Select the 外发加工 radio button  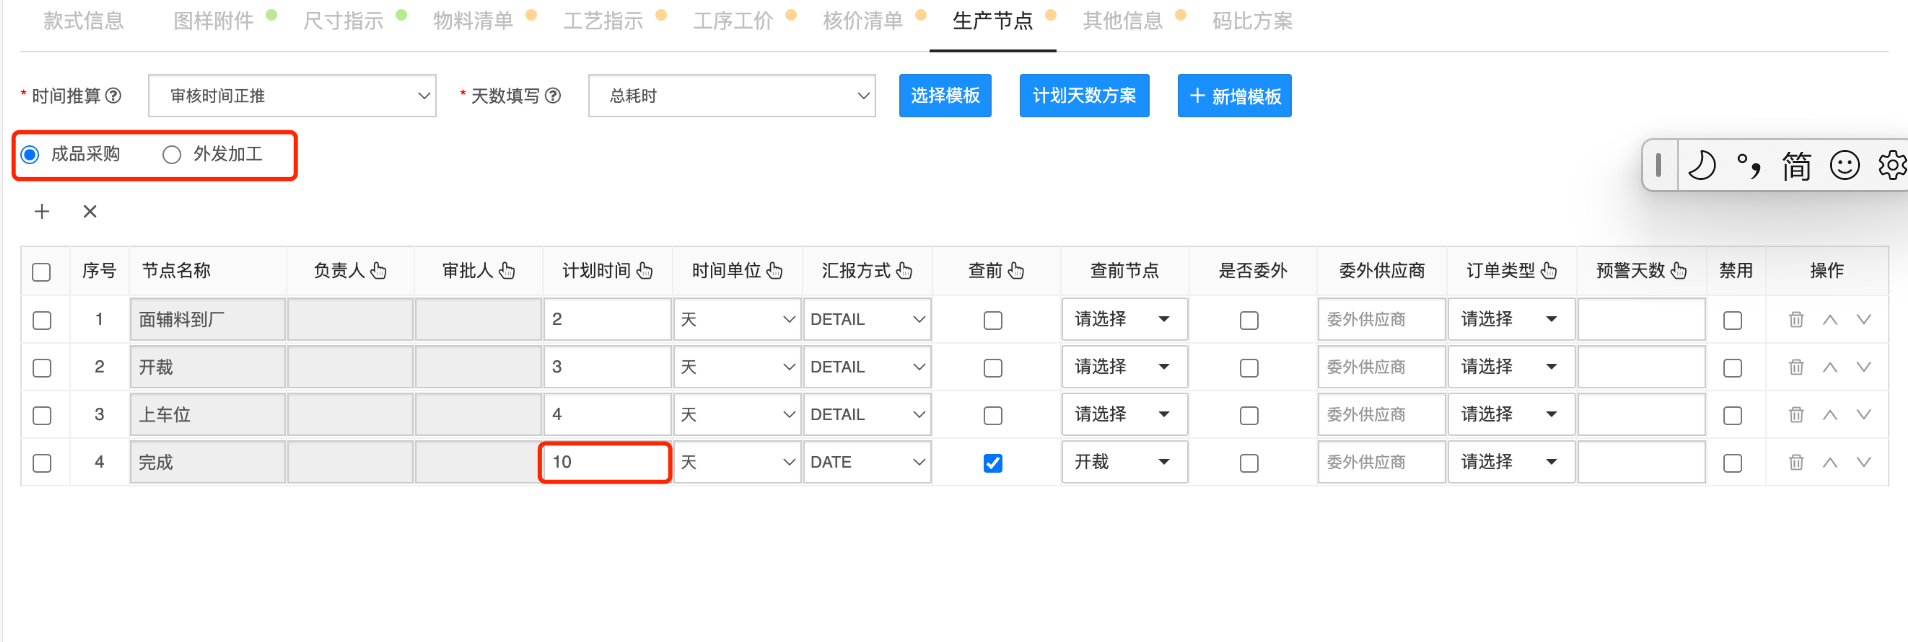pos(172,154)
